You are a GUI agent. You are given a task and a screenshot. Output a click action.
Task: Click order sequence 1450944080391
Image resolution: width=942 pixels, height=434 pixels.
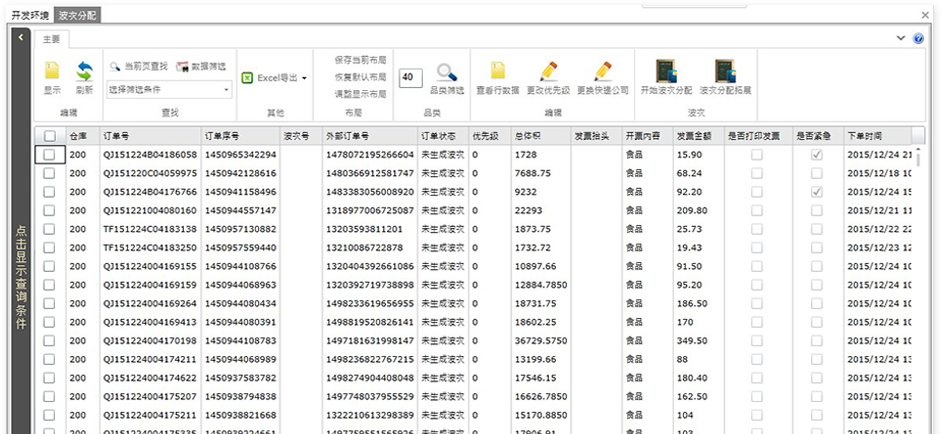[241, 322]
